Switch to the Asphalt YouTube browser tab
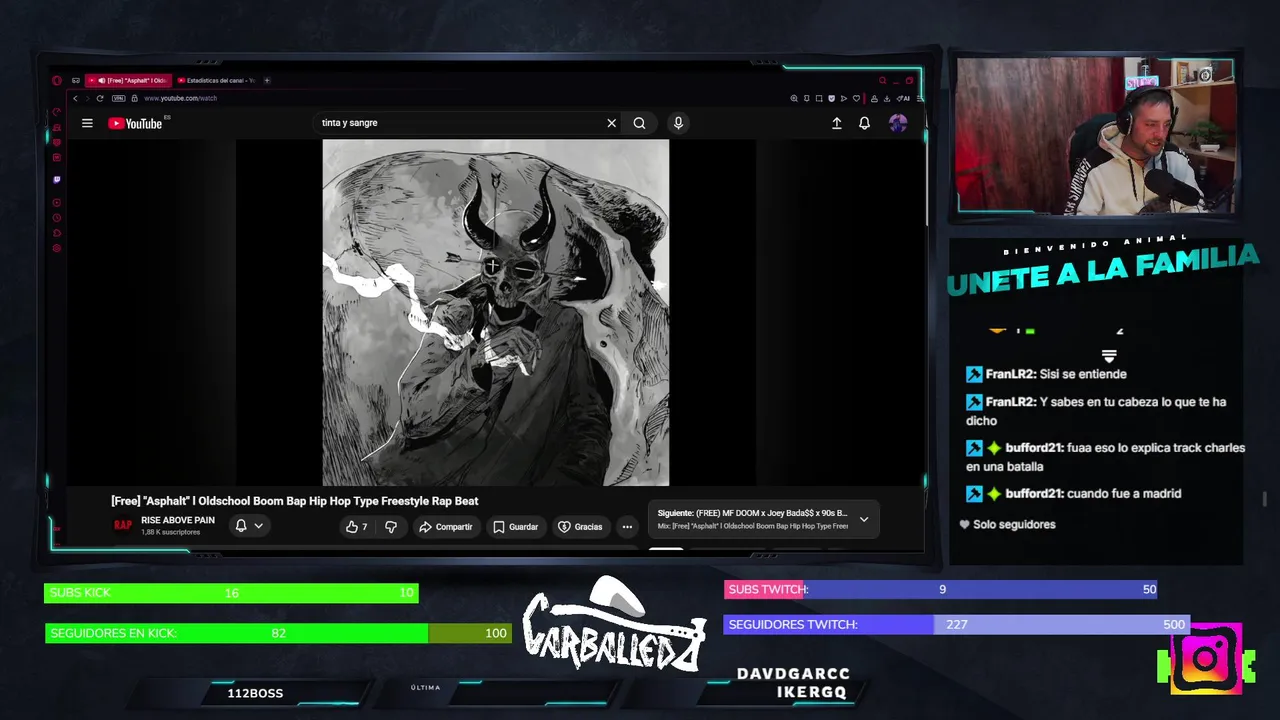Screen dimensions: 1280x720 click(x=130, y=80)
